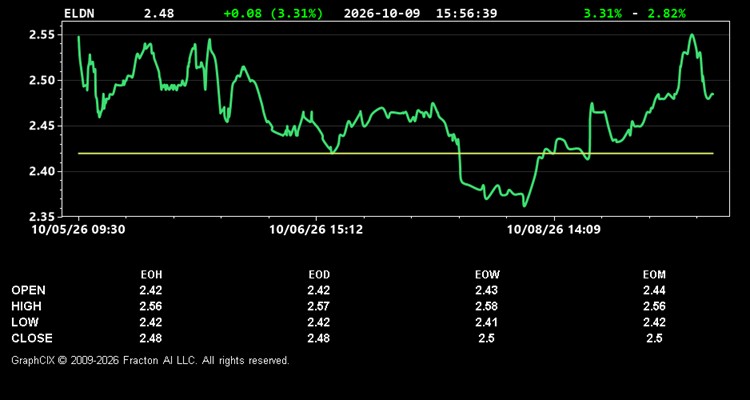Click the yellow horizontal reference line
750x400 pixels.
(x=396, y=154)
